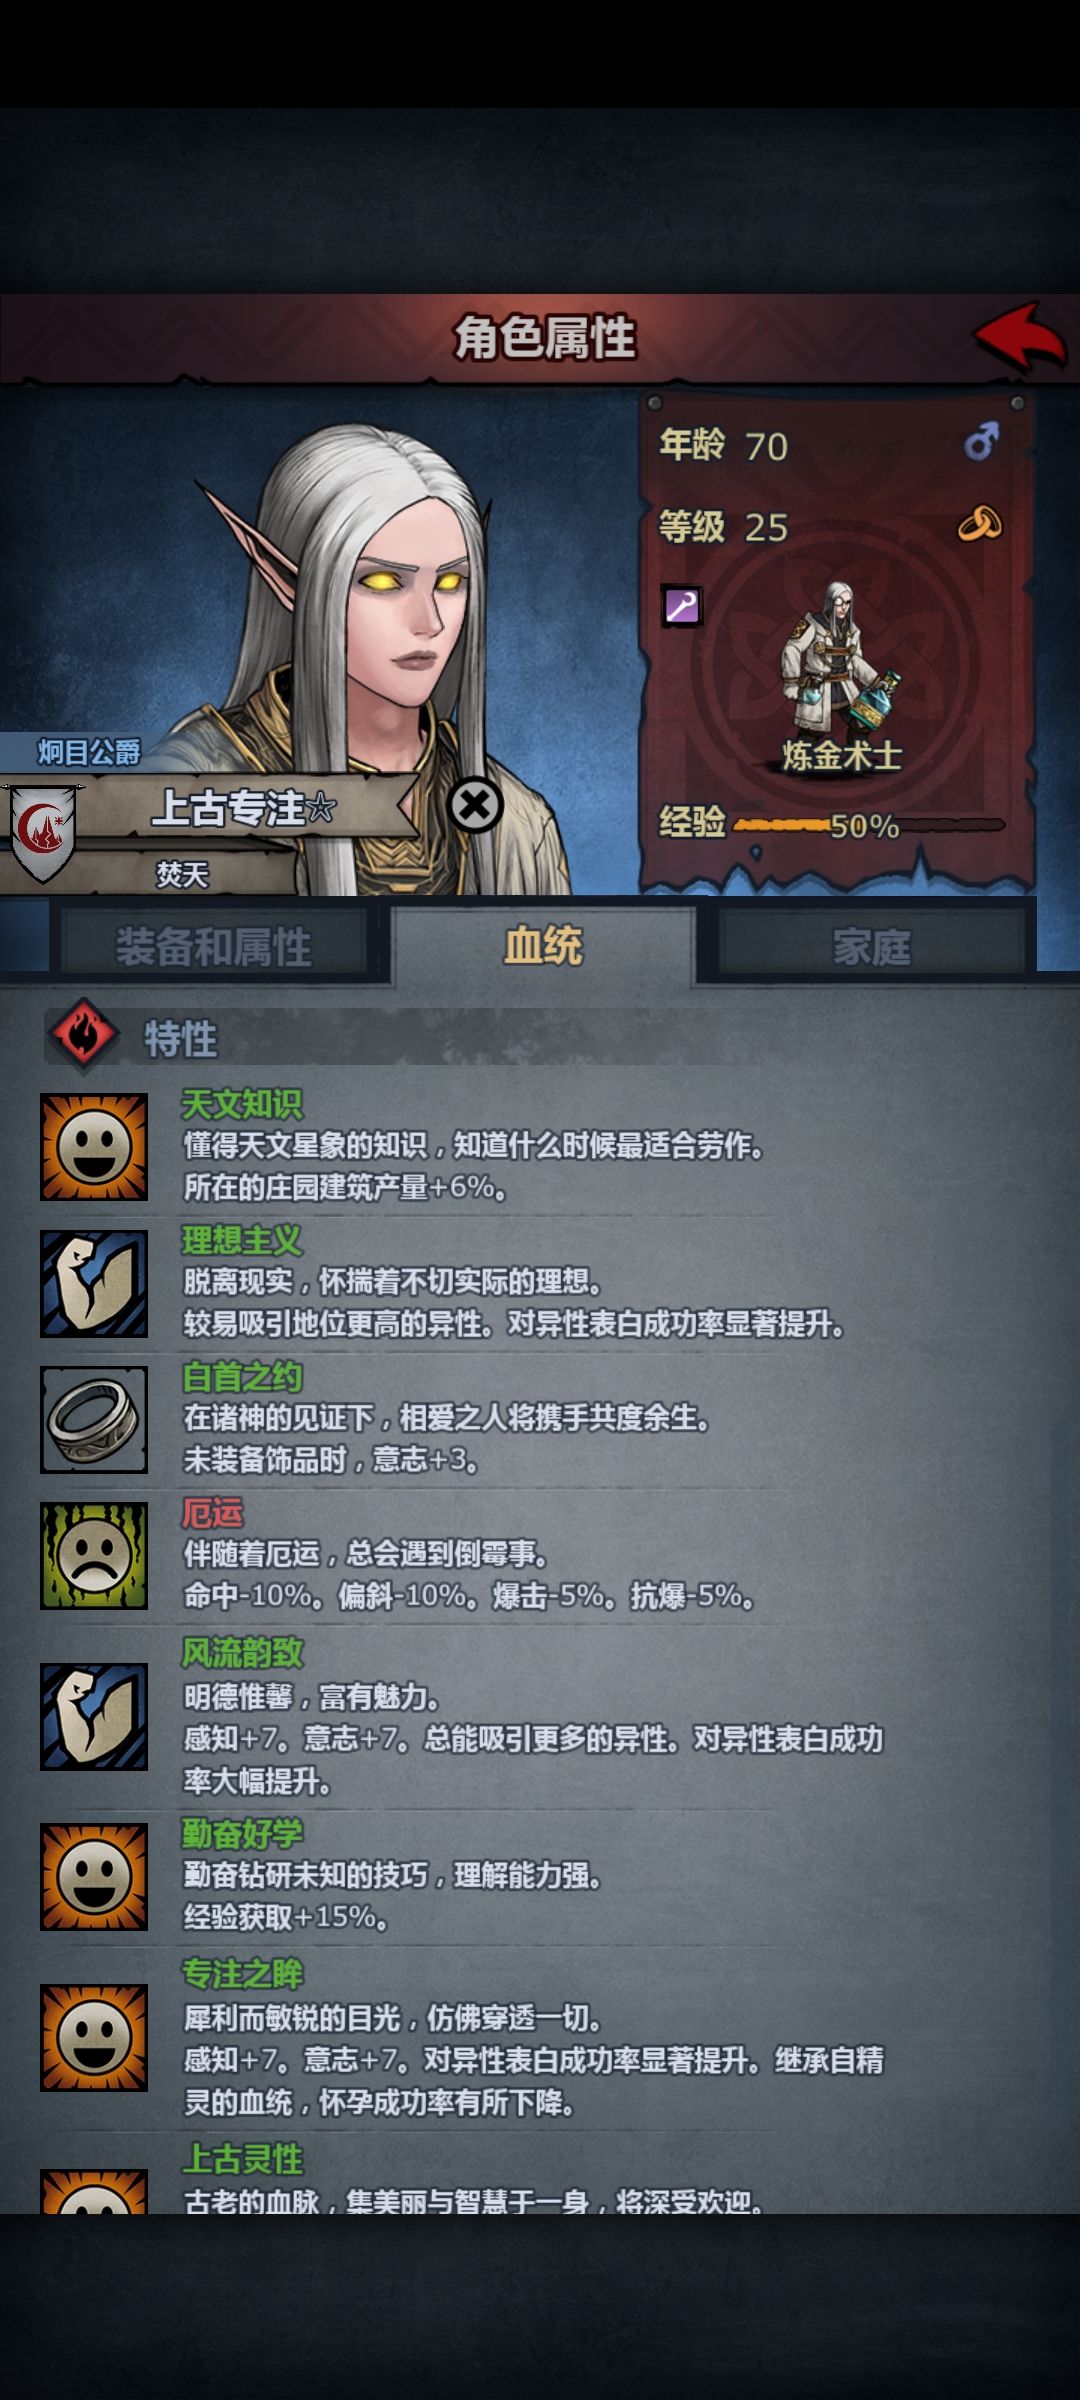
Task: Tap the 特性 flame section icon
Action: (84, 1035)
